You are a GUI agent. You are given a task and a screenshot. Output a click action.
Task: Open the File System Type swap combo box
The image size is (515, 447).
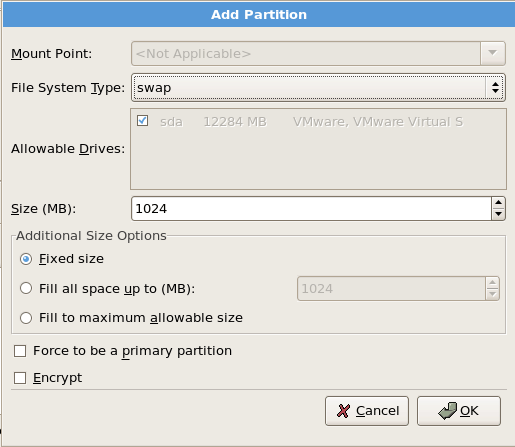click(x=318, y=88)
